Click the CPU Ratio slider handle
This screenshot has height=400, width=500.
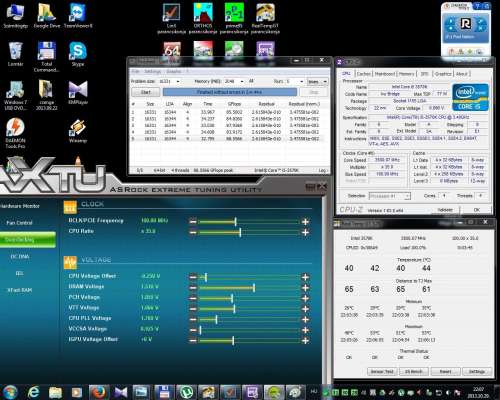click(240, 232)
